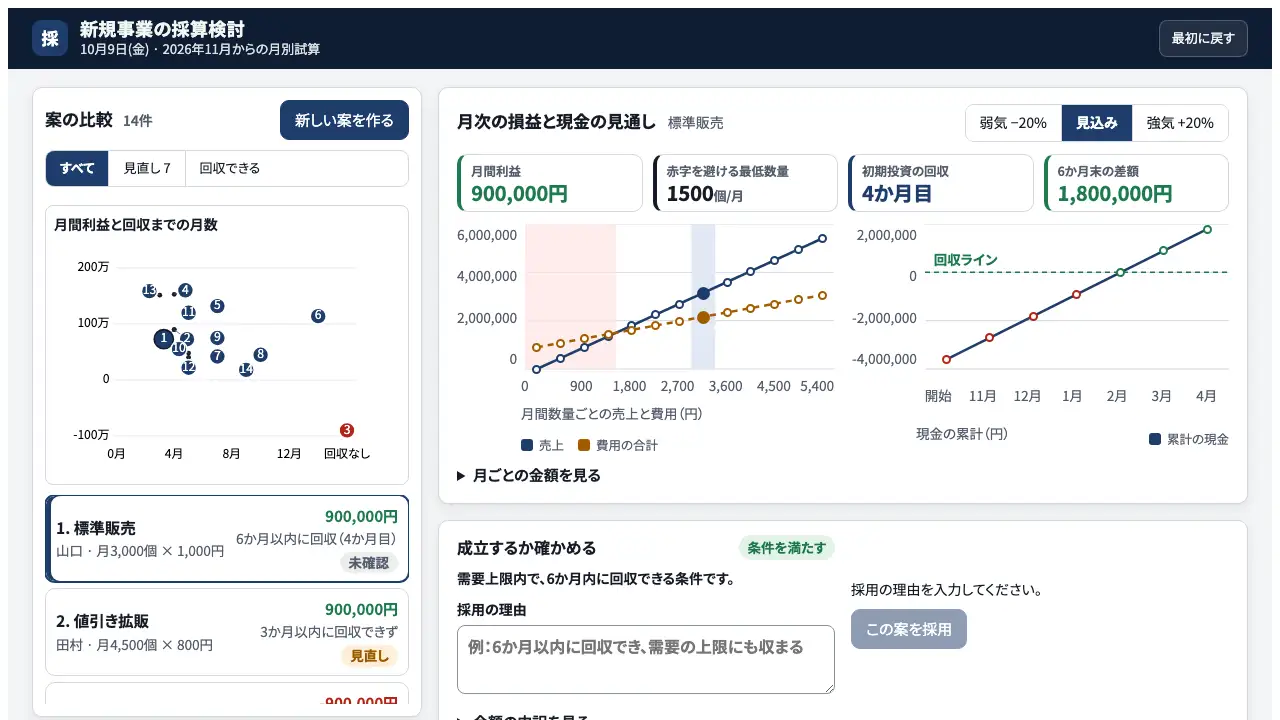The height and width of the screenshot is (720, 1280).
Task: Click the 採用の理由 text area
Action: tap(646, 660)
